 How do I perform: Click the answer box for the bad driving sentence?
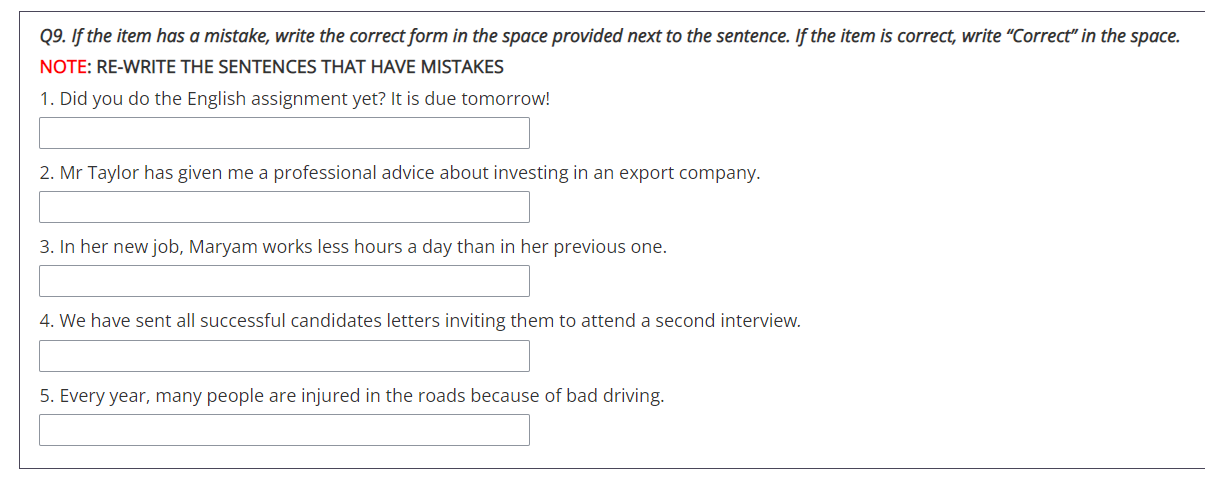pyautogui.click(x=284, y=430)
